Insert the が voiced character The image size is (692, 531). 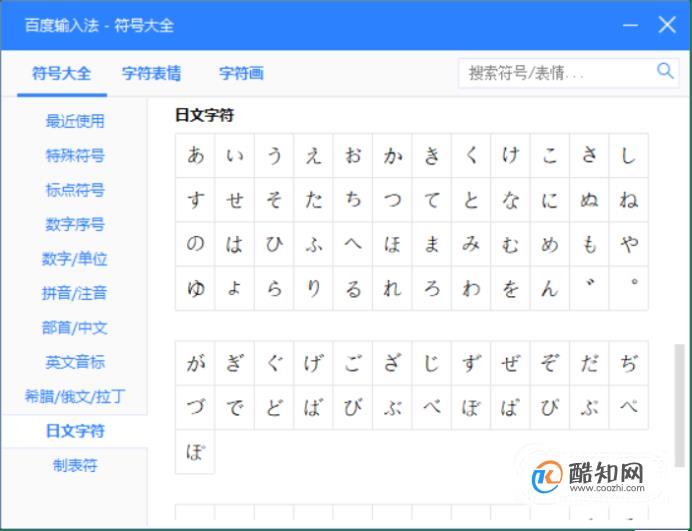[x=195, y=363]
